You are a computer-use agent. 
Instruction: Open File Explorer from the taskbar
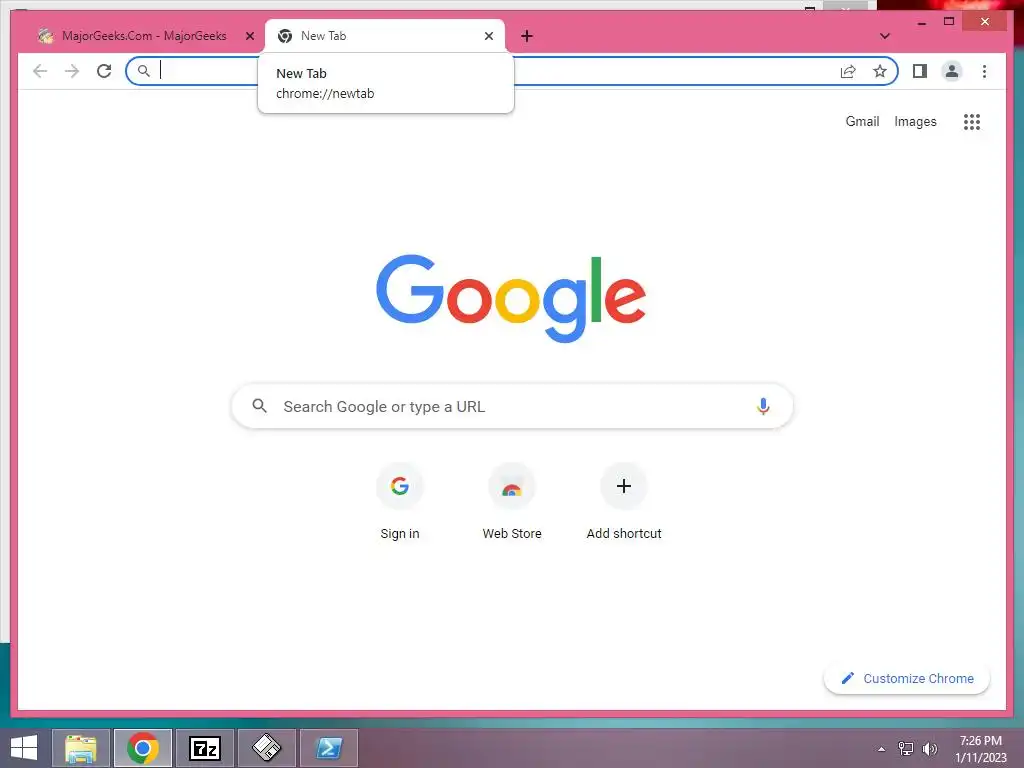[81, 748]
